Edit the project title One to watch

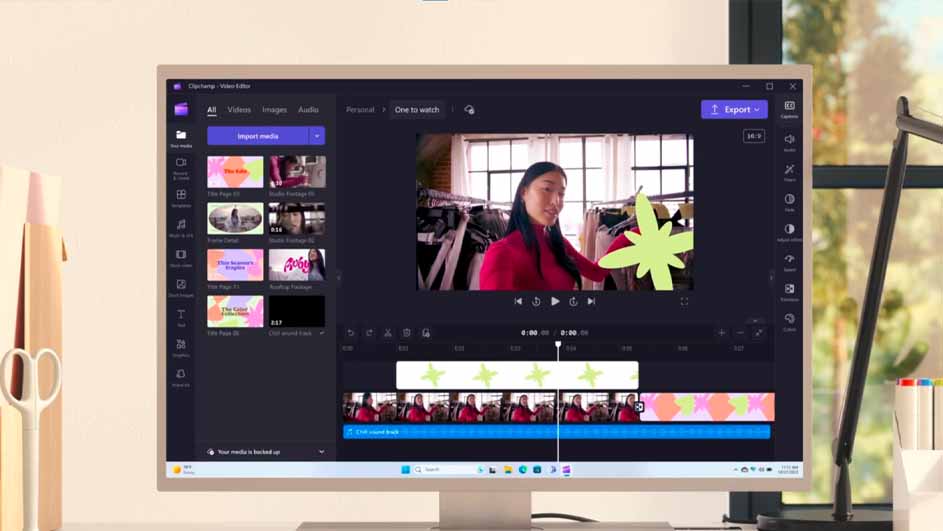click(417, 109)
